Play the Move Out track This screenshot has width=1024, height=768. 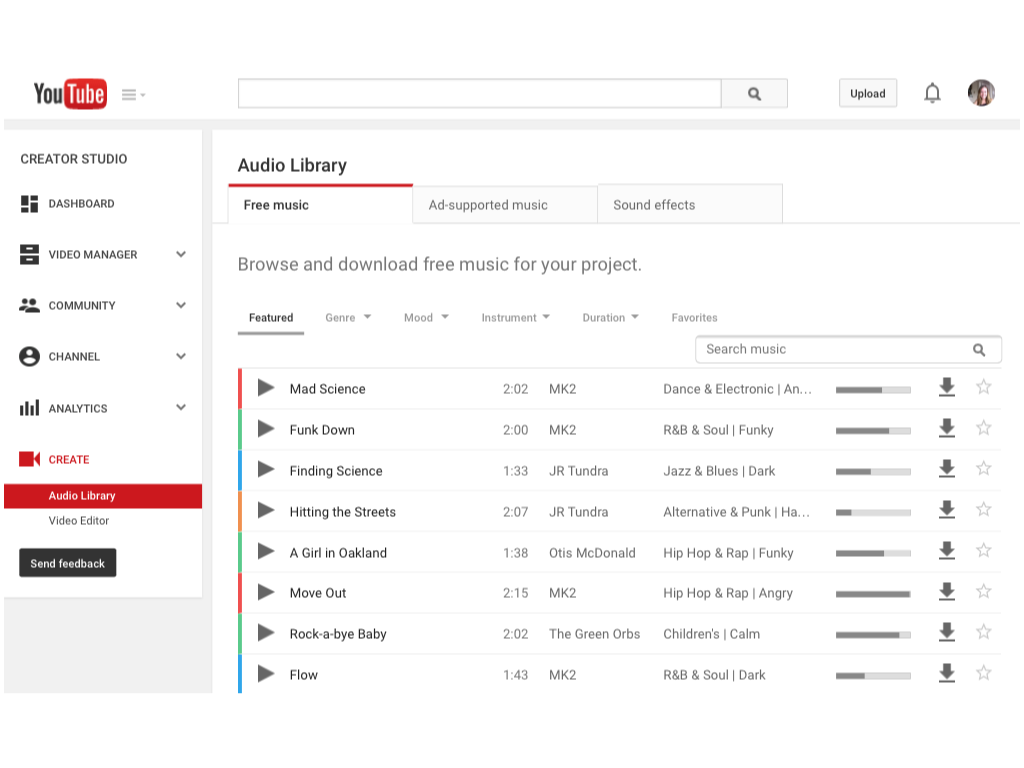pyautogui.click(x=266, y=592)
